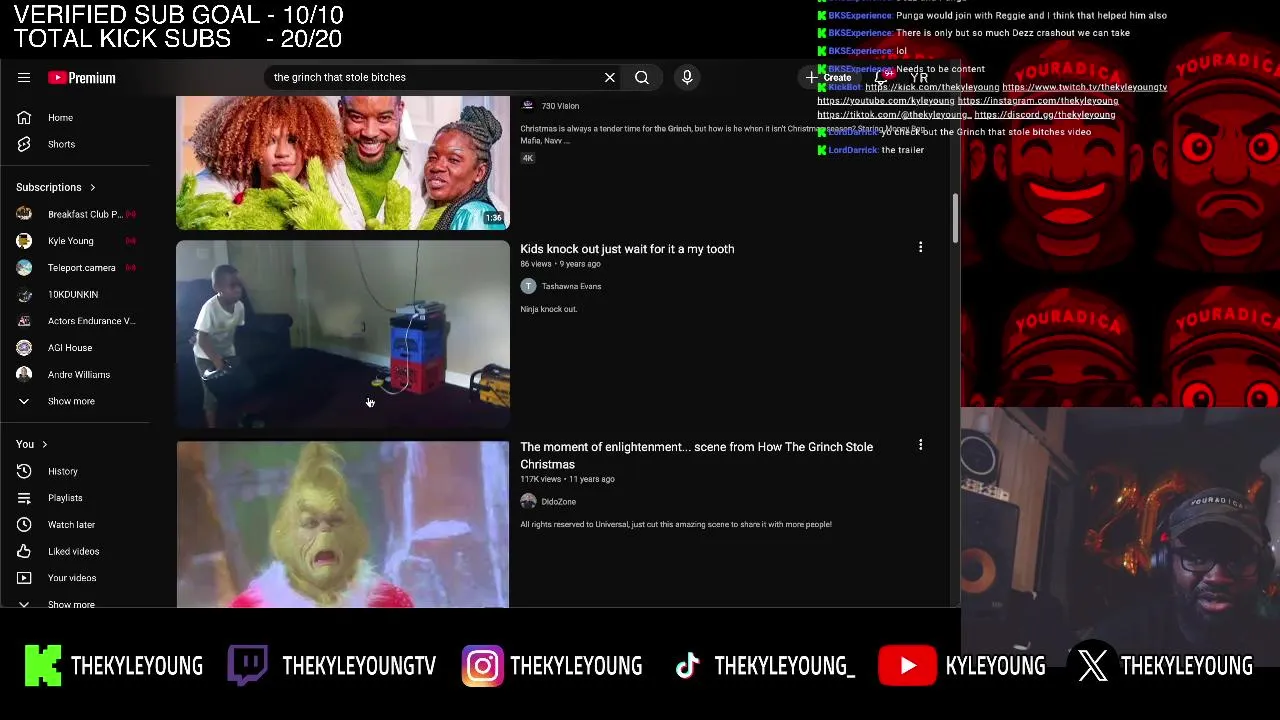The image size is (1280, 720).
Task: Open the discord.gg/thekyleyoung chat link
Action: [1045, 115]
